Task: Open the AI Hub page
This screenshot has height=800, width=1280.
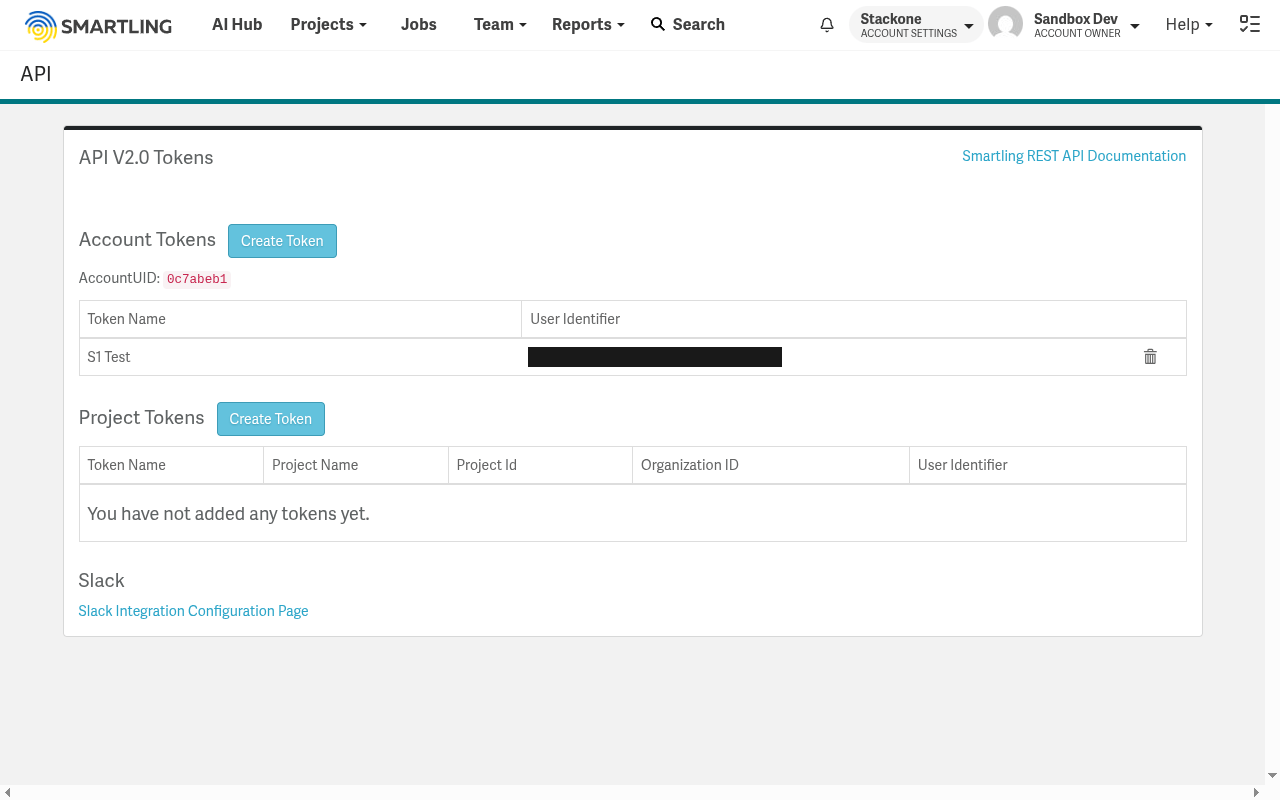Action: tap(237, 25)
